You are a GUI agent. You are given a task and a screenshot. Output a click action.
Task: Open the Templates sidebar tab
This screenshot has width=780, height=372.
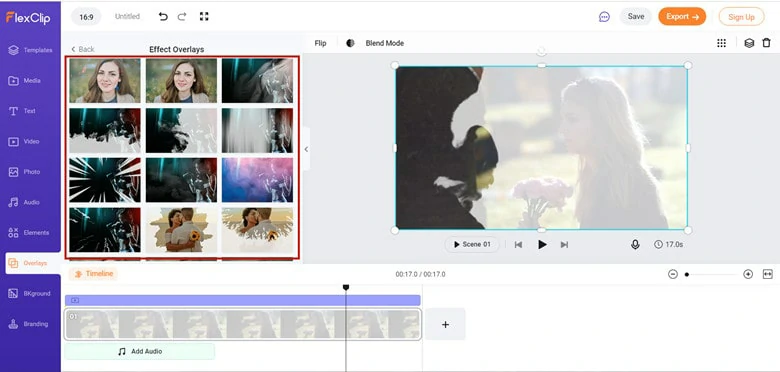[30, 50]
